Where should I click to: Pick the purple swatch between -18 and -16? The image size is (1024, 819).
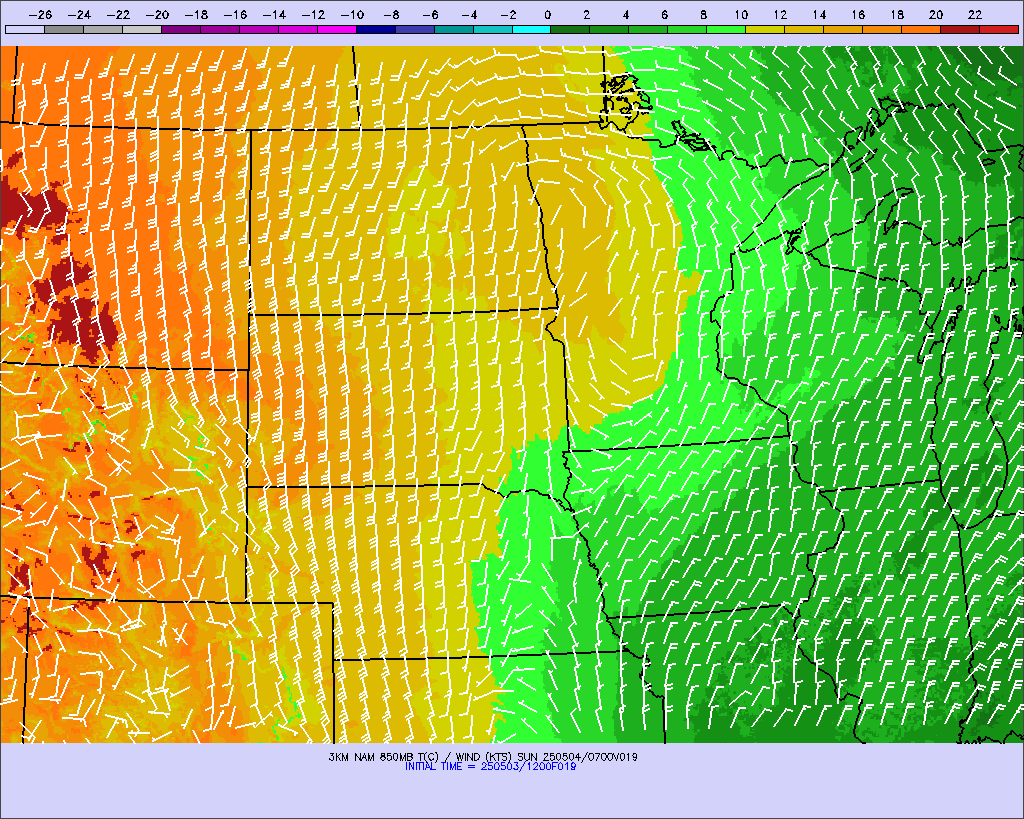(x=220, y=29)
